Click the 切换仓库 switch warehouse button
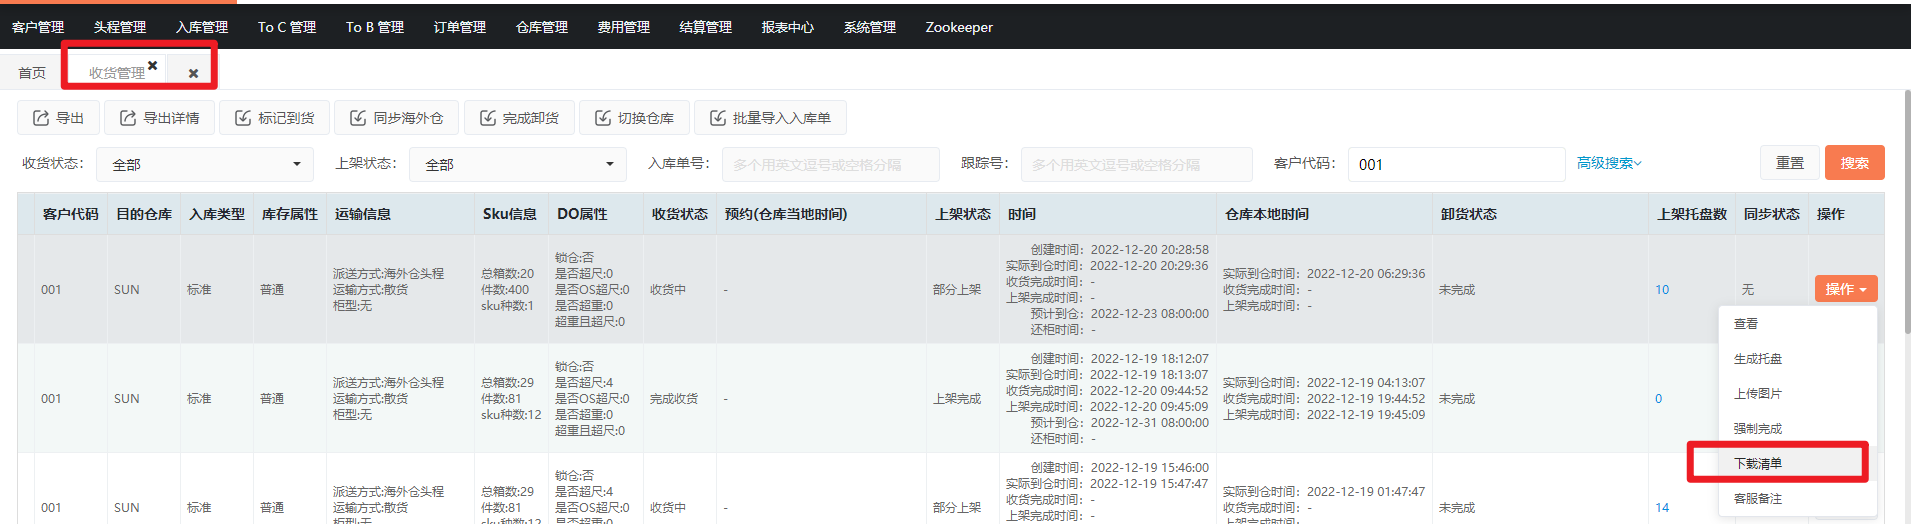 634,118
